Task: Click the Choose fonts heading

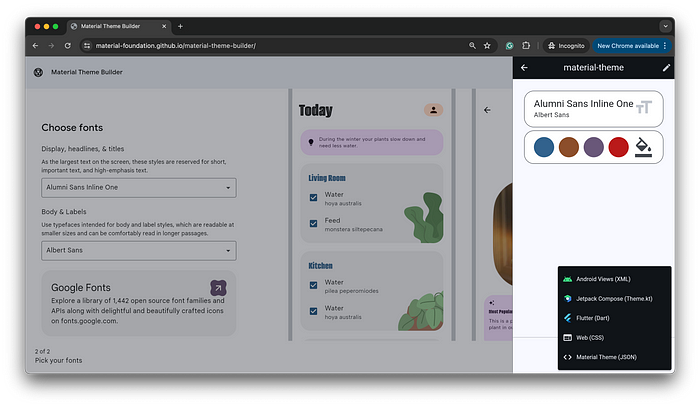Action: pos(72,128)
